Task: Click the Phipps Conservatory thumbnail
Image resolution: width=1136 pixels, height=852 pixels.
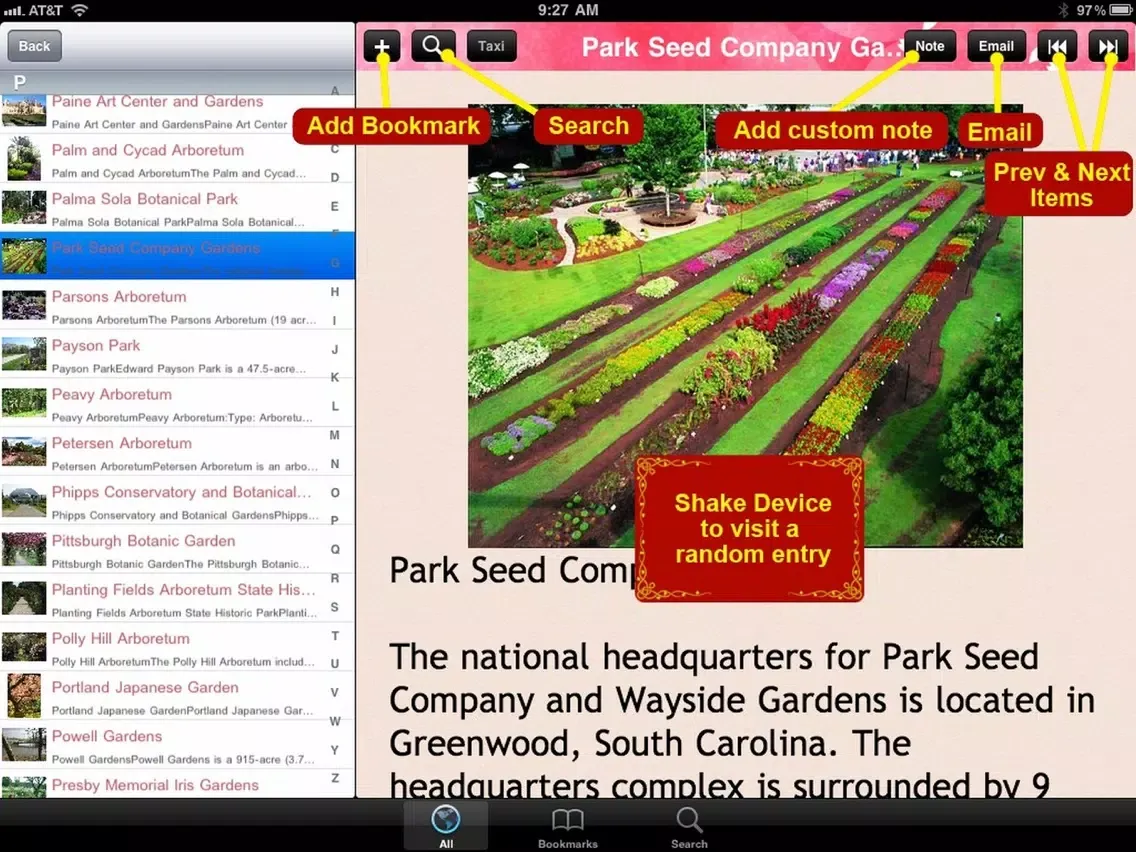Action: pyautogui.click(x=24, y=501)
